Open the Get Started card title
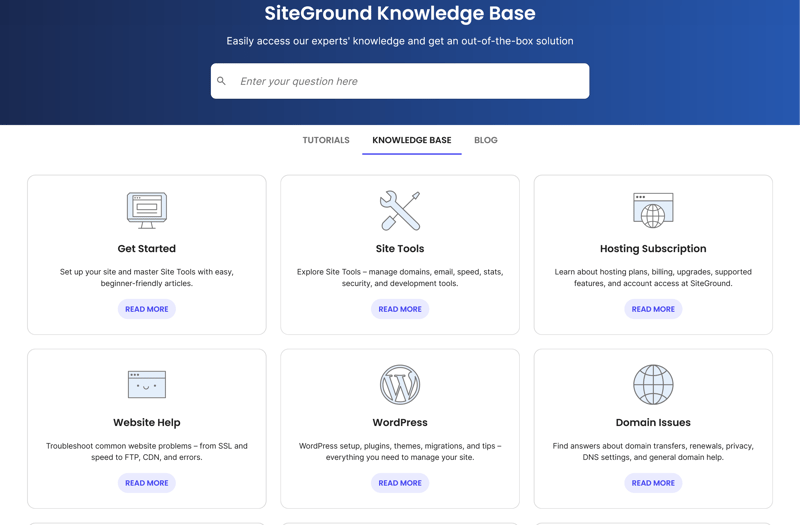The image size is (800, 525). tap(147, 248)
